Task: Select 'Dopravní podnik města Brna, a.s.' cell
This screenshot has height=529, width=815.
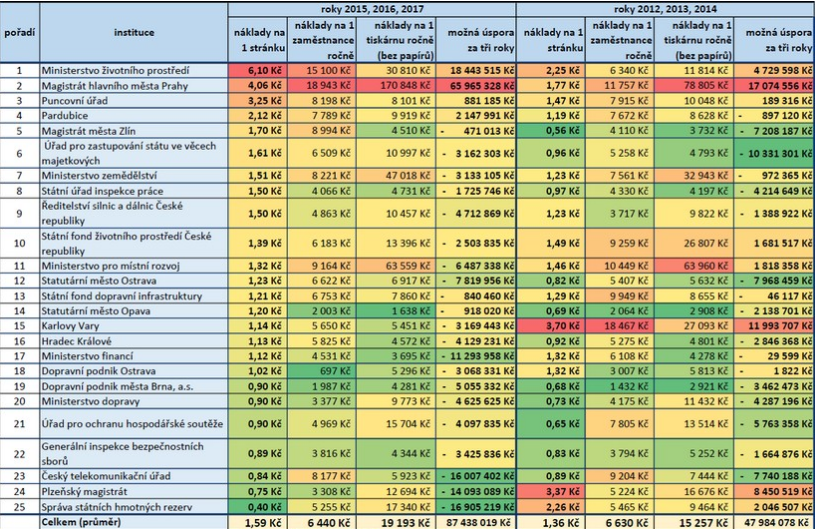Action: click(134, 386)
